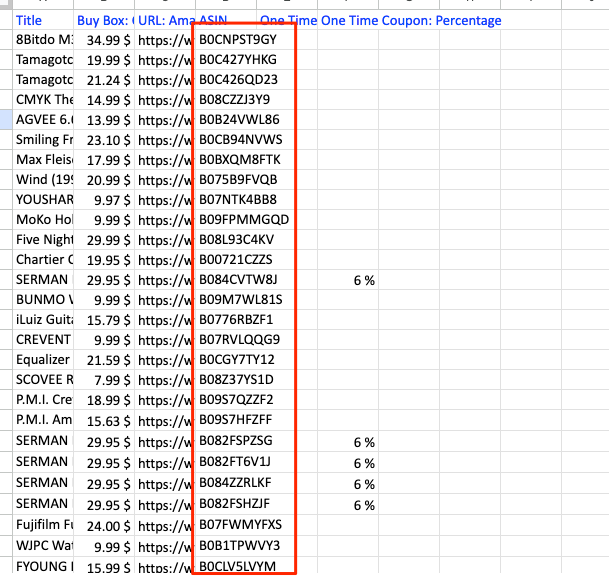609x576 pixels.
Task: Select title cell 'Chartier'
Action: coord(43,260)
